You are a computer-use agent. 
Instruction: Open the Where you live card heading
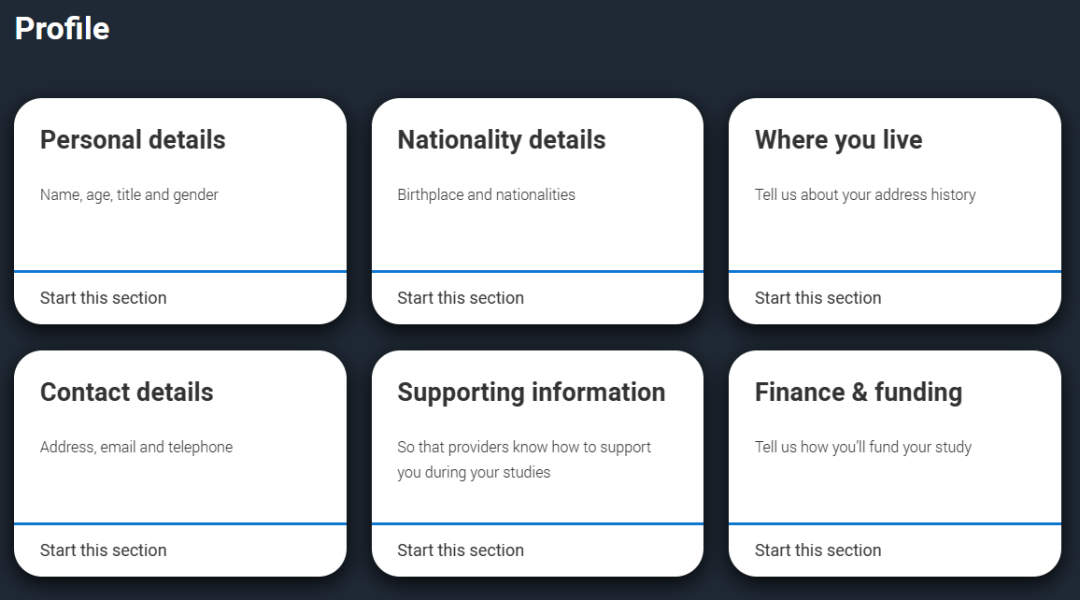838,140
